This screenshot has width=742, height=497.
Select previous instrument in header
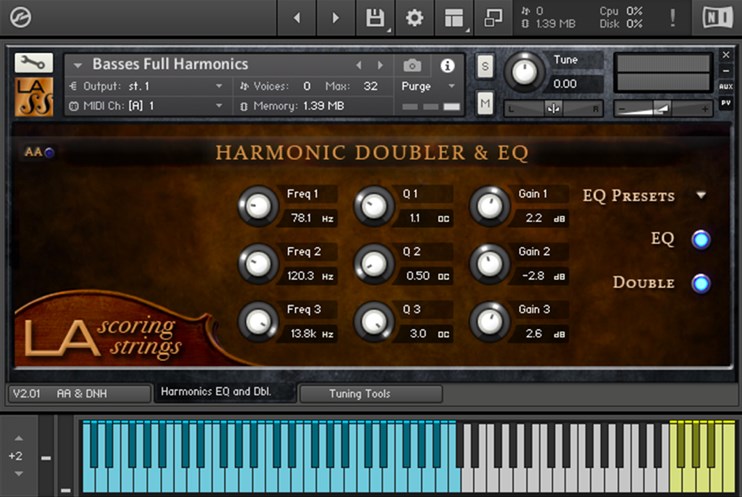359,65
